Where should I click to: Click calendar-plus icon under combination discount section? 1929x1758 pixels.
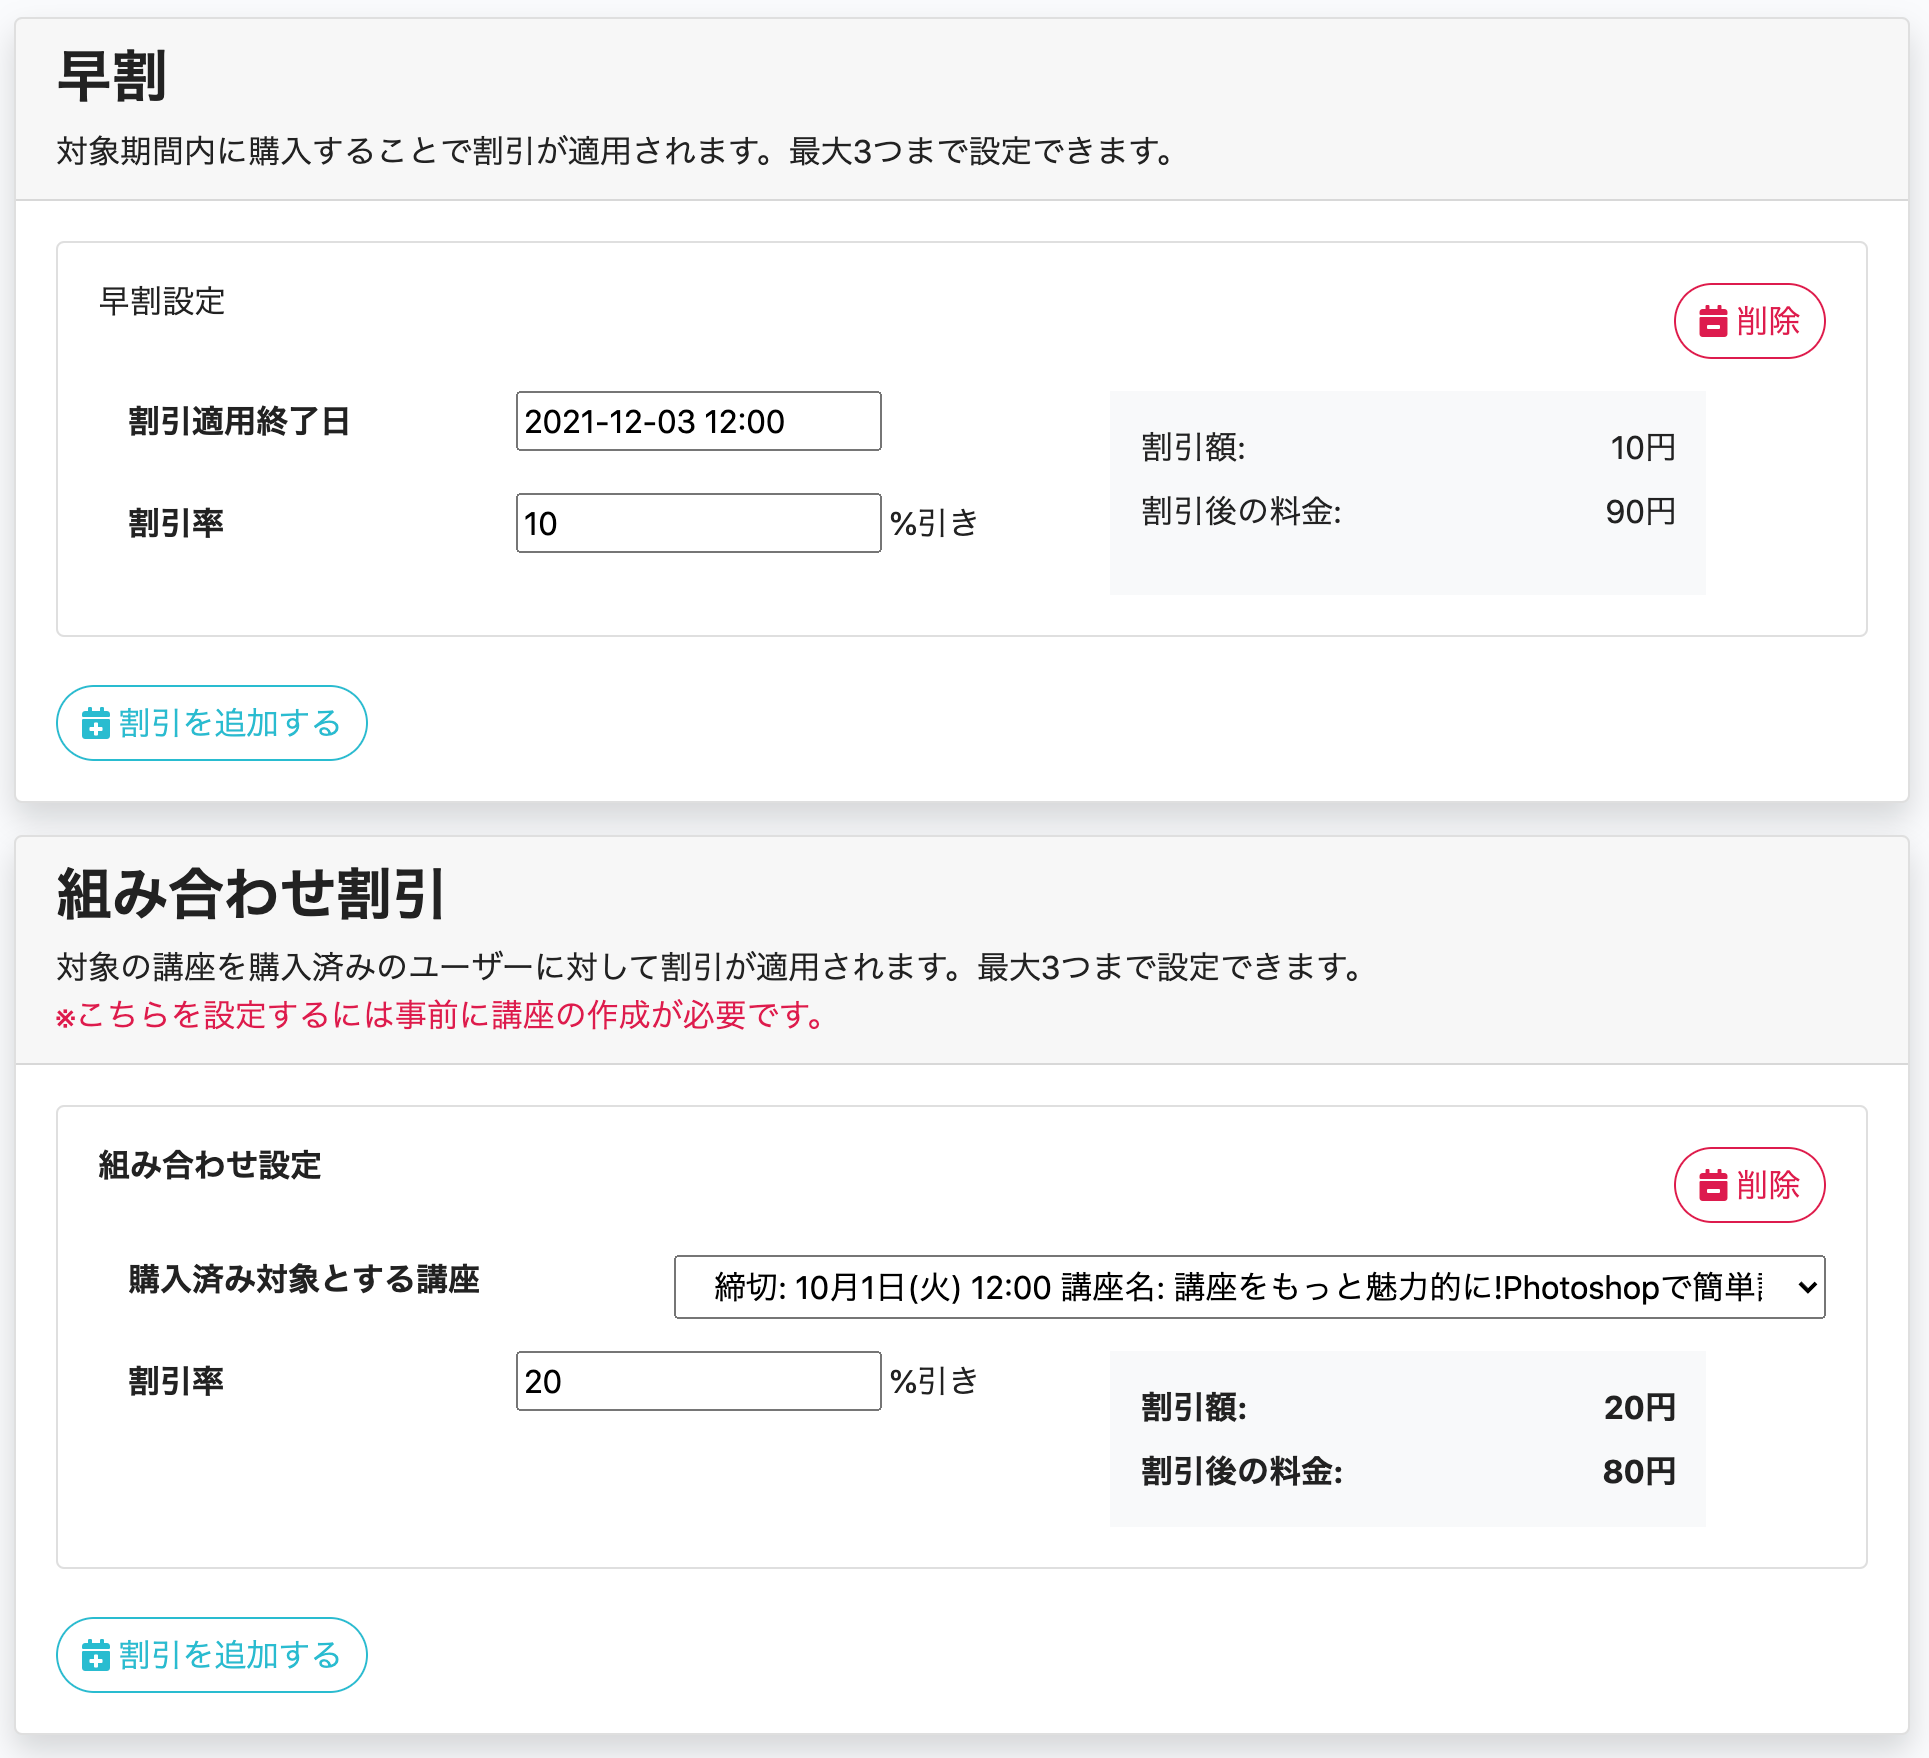tap(95, 1655)
